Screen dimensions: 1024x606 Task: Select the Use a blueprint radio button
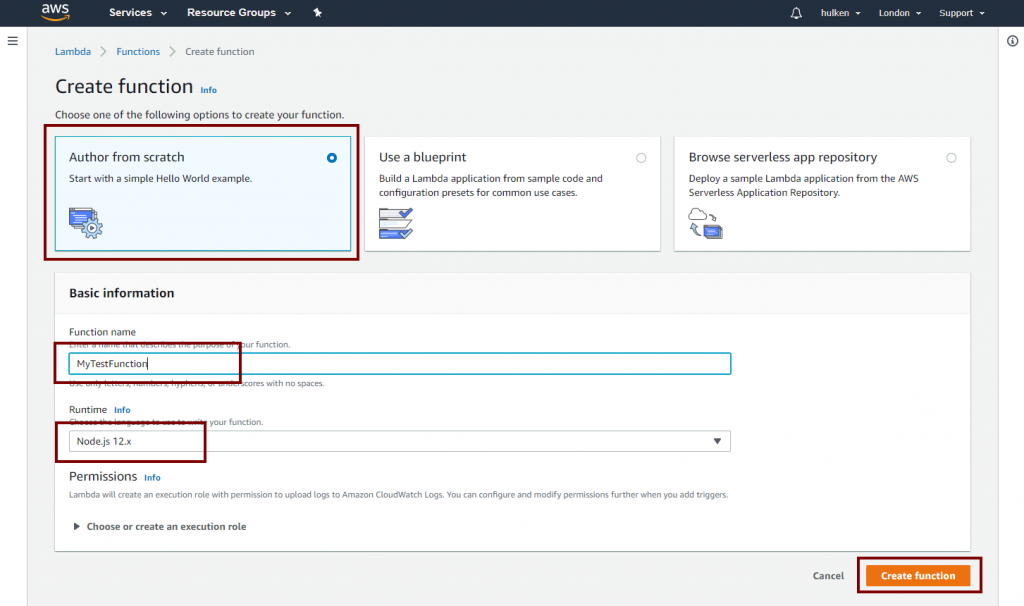[x=641, y=158]
